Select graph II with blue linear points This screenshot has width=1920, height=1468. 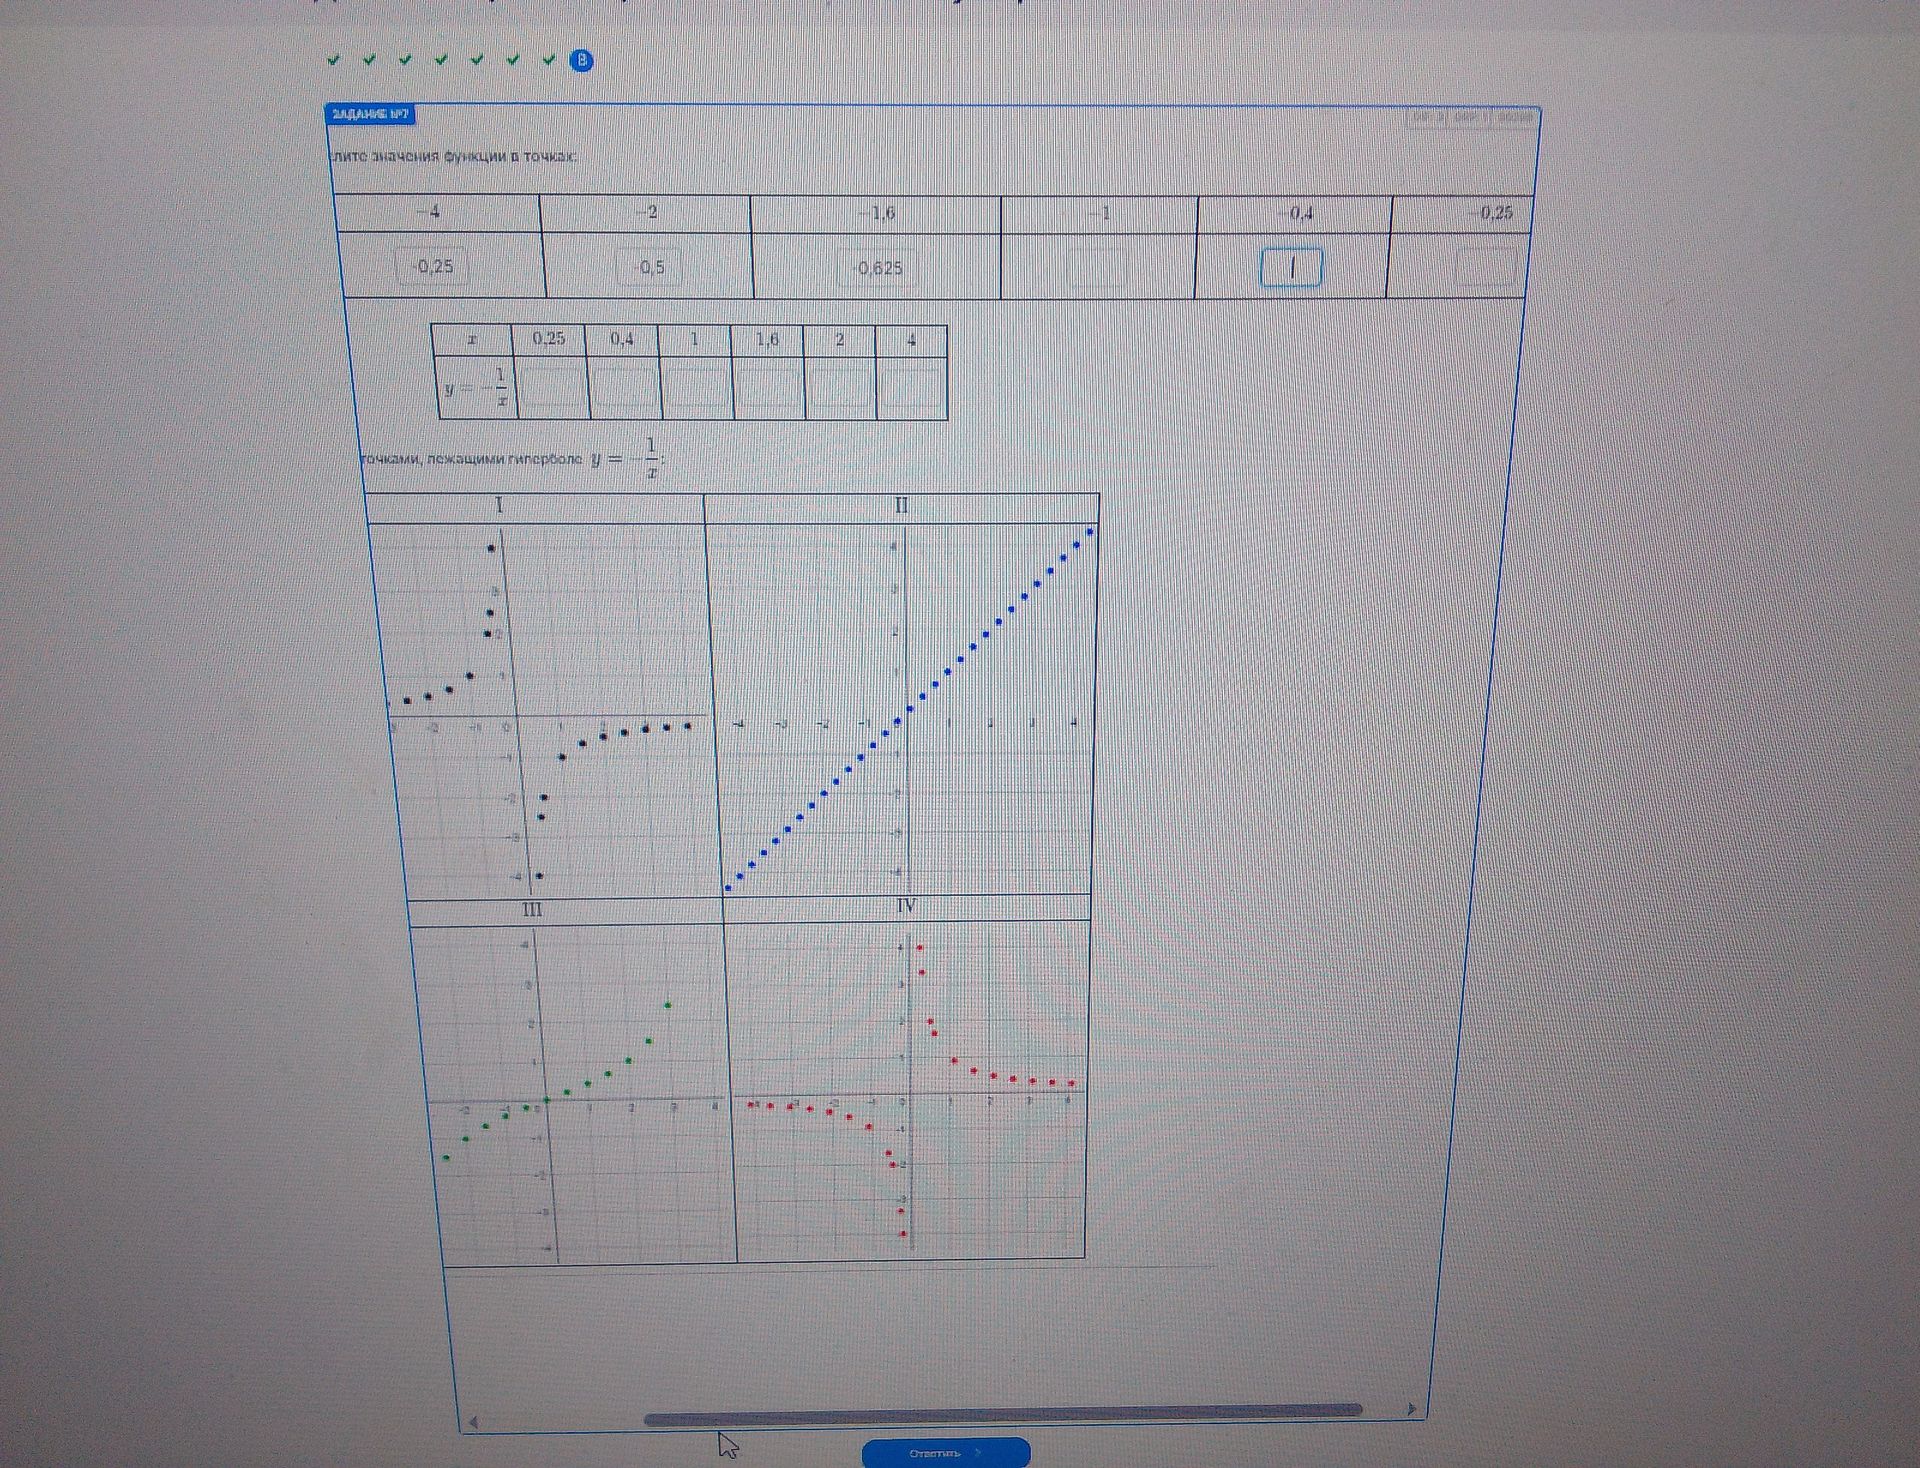click(x=905, y=708)
